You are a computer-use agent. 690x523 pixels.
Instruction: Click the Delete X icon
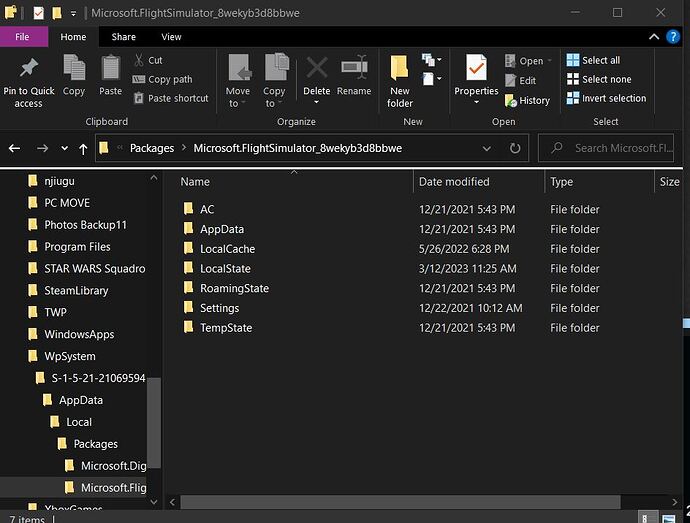[x=317, y=67]
